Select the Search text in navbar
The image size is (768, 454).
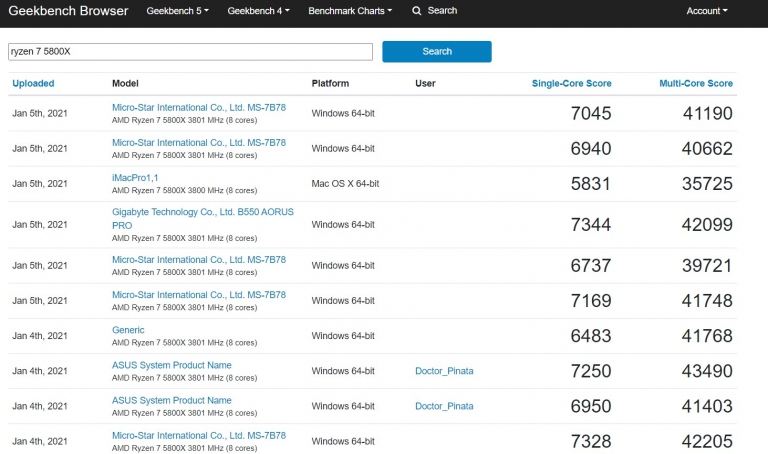[442, 11]
